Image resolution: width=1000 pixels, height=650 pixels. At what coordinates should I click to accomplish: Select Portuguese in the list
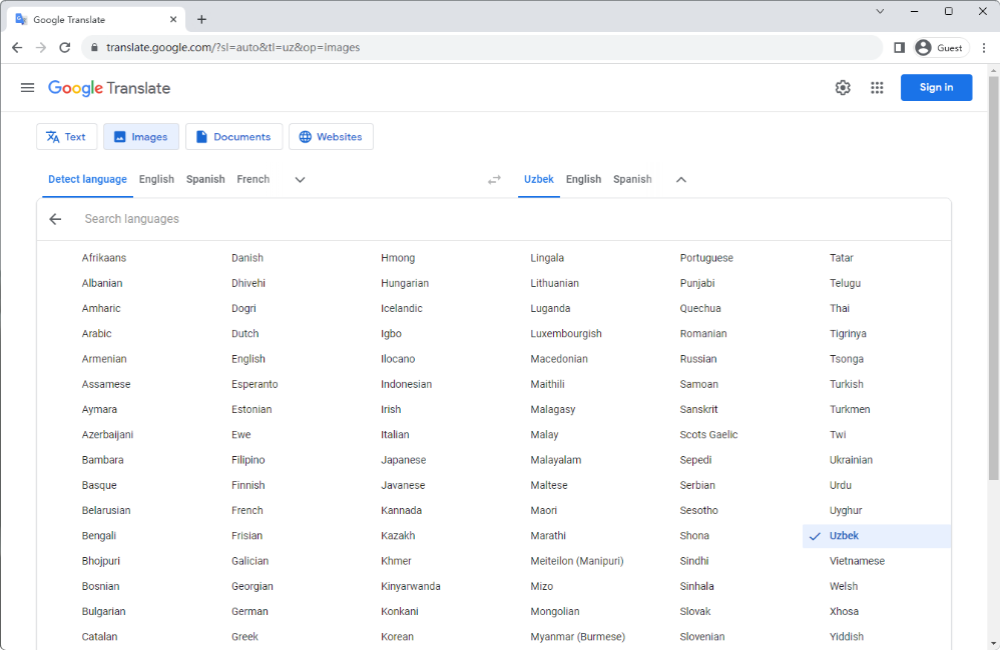point(707,258)
